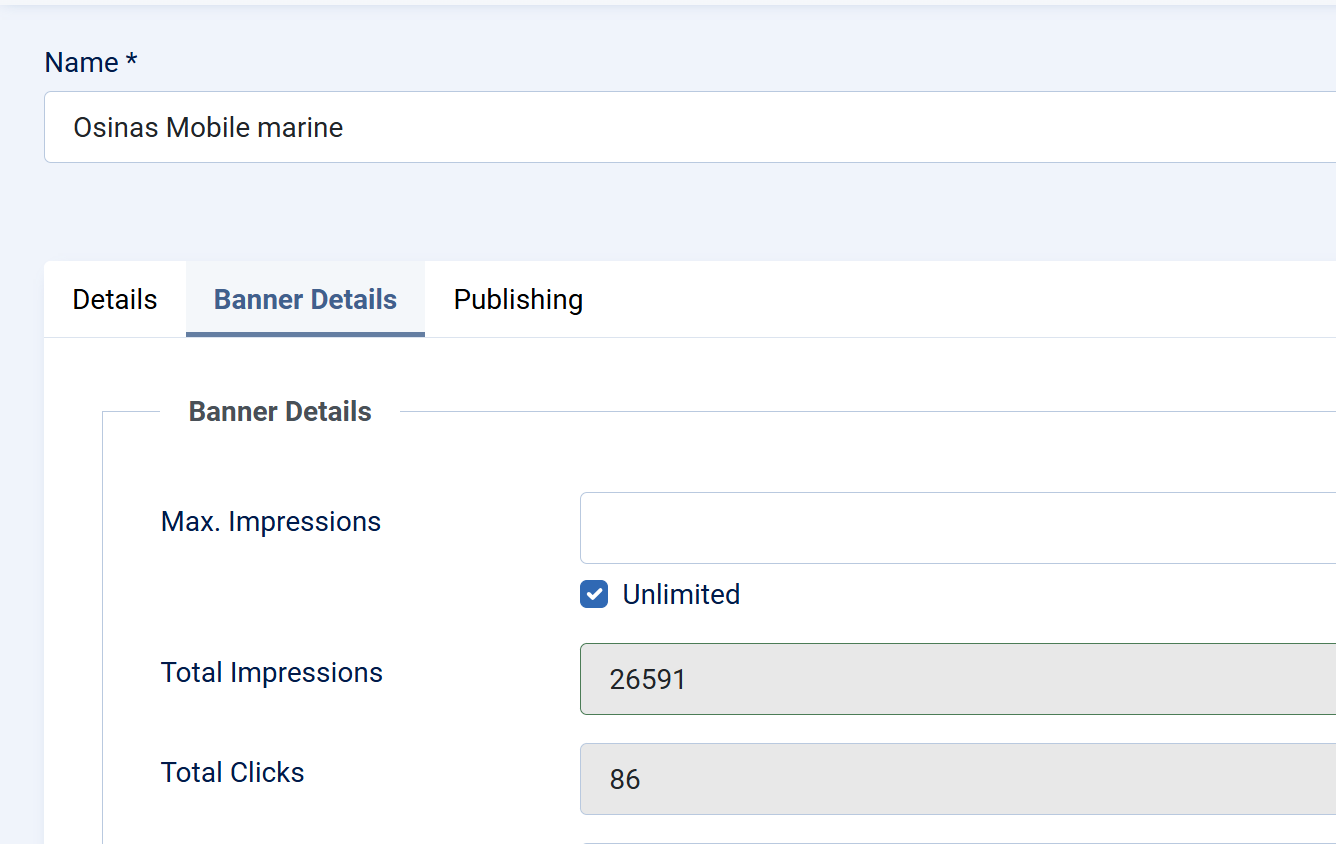This screenshot has width=1336, height=844.
Task: Click the Total Clicks field showing 86
Action: [958, 779]
